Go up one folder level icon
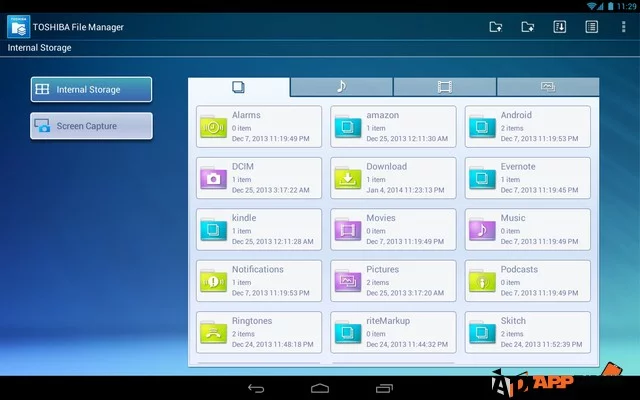 pyautogui.click(x=496, y=27)
